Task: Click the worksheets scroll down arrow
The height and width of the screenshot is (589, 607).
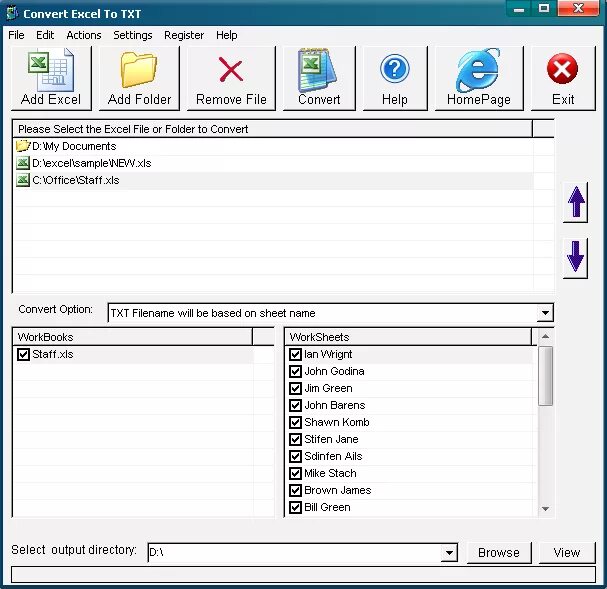Action: tap(545, 509)
